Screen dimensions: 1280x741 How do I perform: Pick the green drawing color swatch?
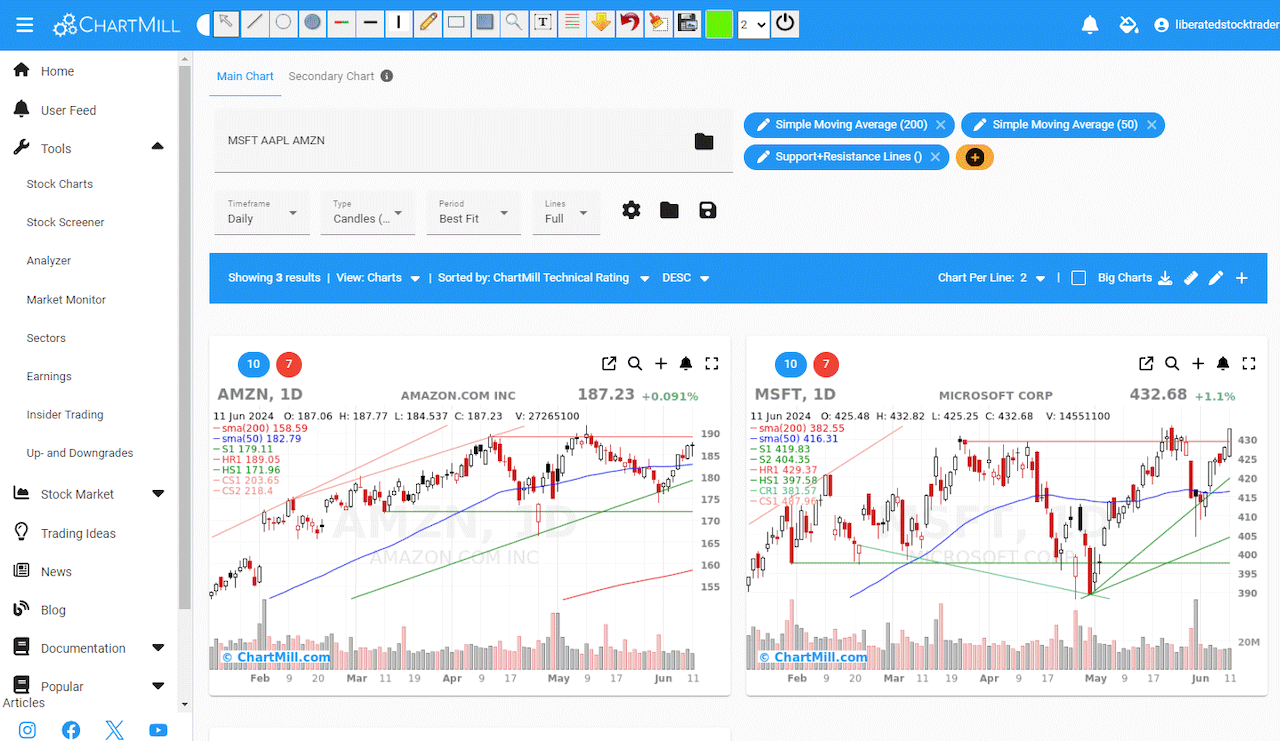pyautogui.click(x=719, y=24)
